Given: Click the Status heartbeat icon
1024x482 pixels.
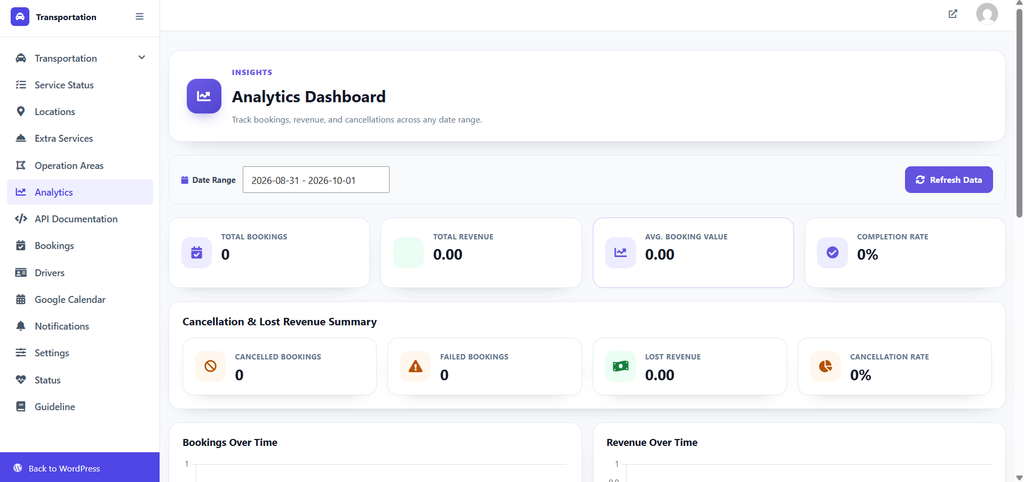Looking at the screenshot, I should tap(21, 379).
